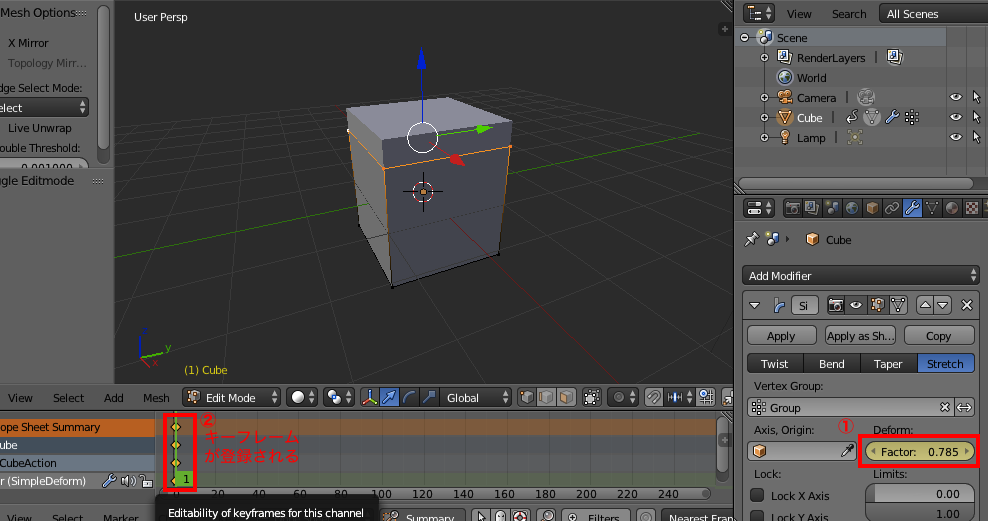Switch to edge select mode
Viewport: 988px width, 521px height.
tap(546, 398)
